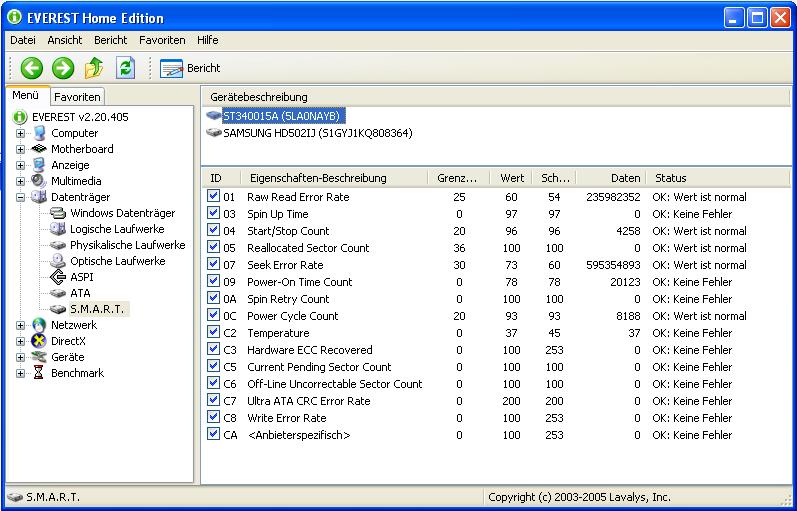Click the folder up-level icon

[94, 68]
